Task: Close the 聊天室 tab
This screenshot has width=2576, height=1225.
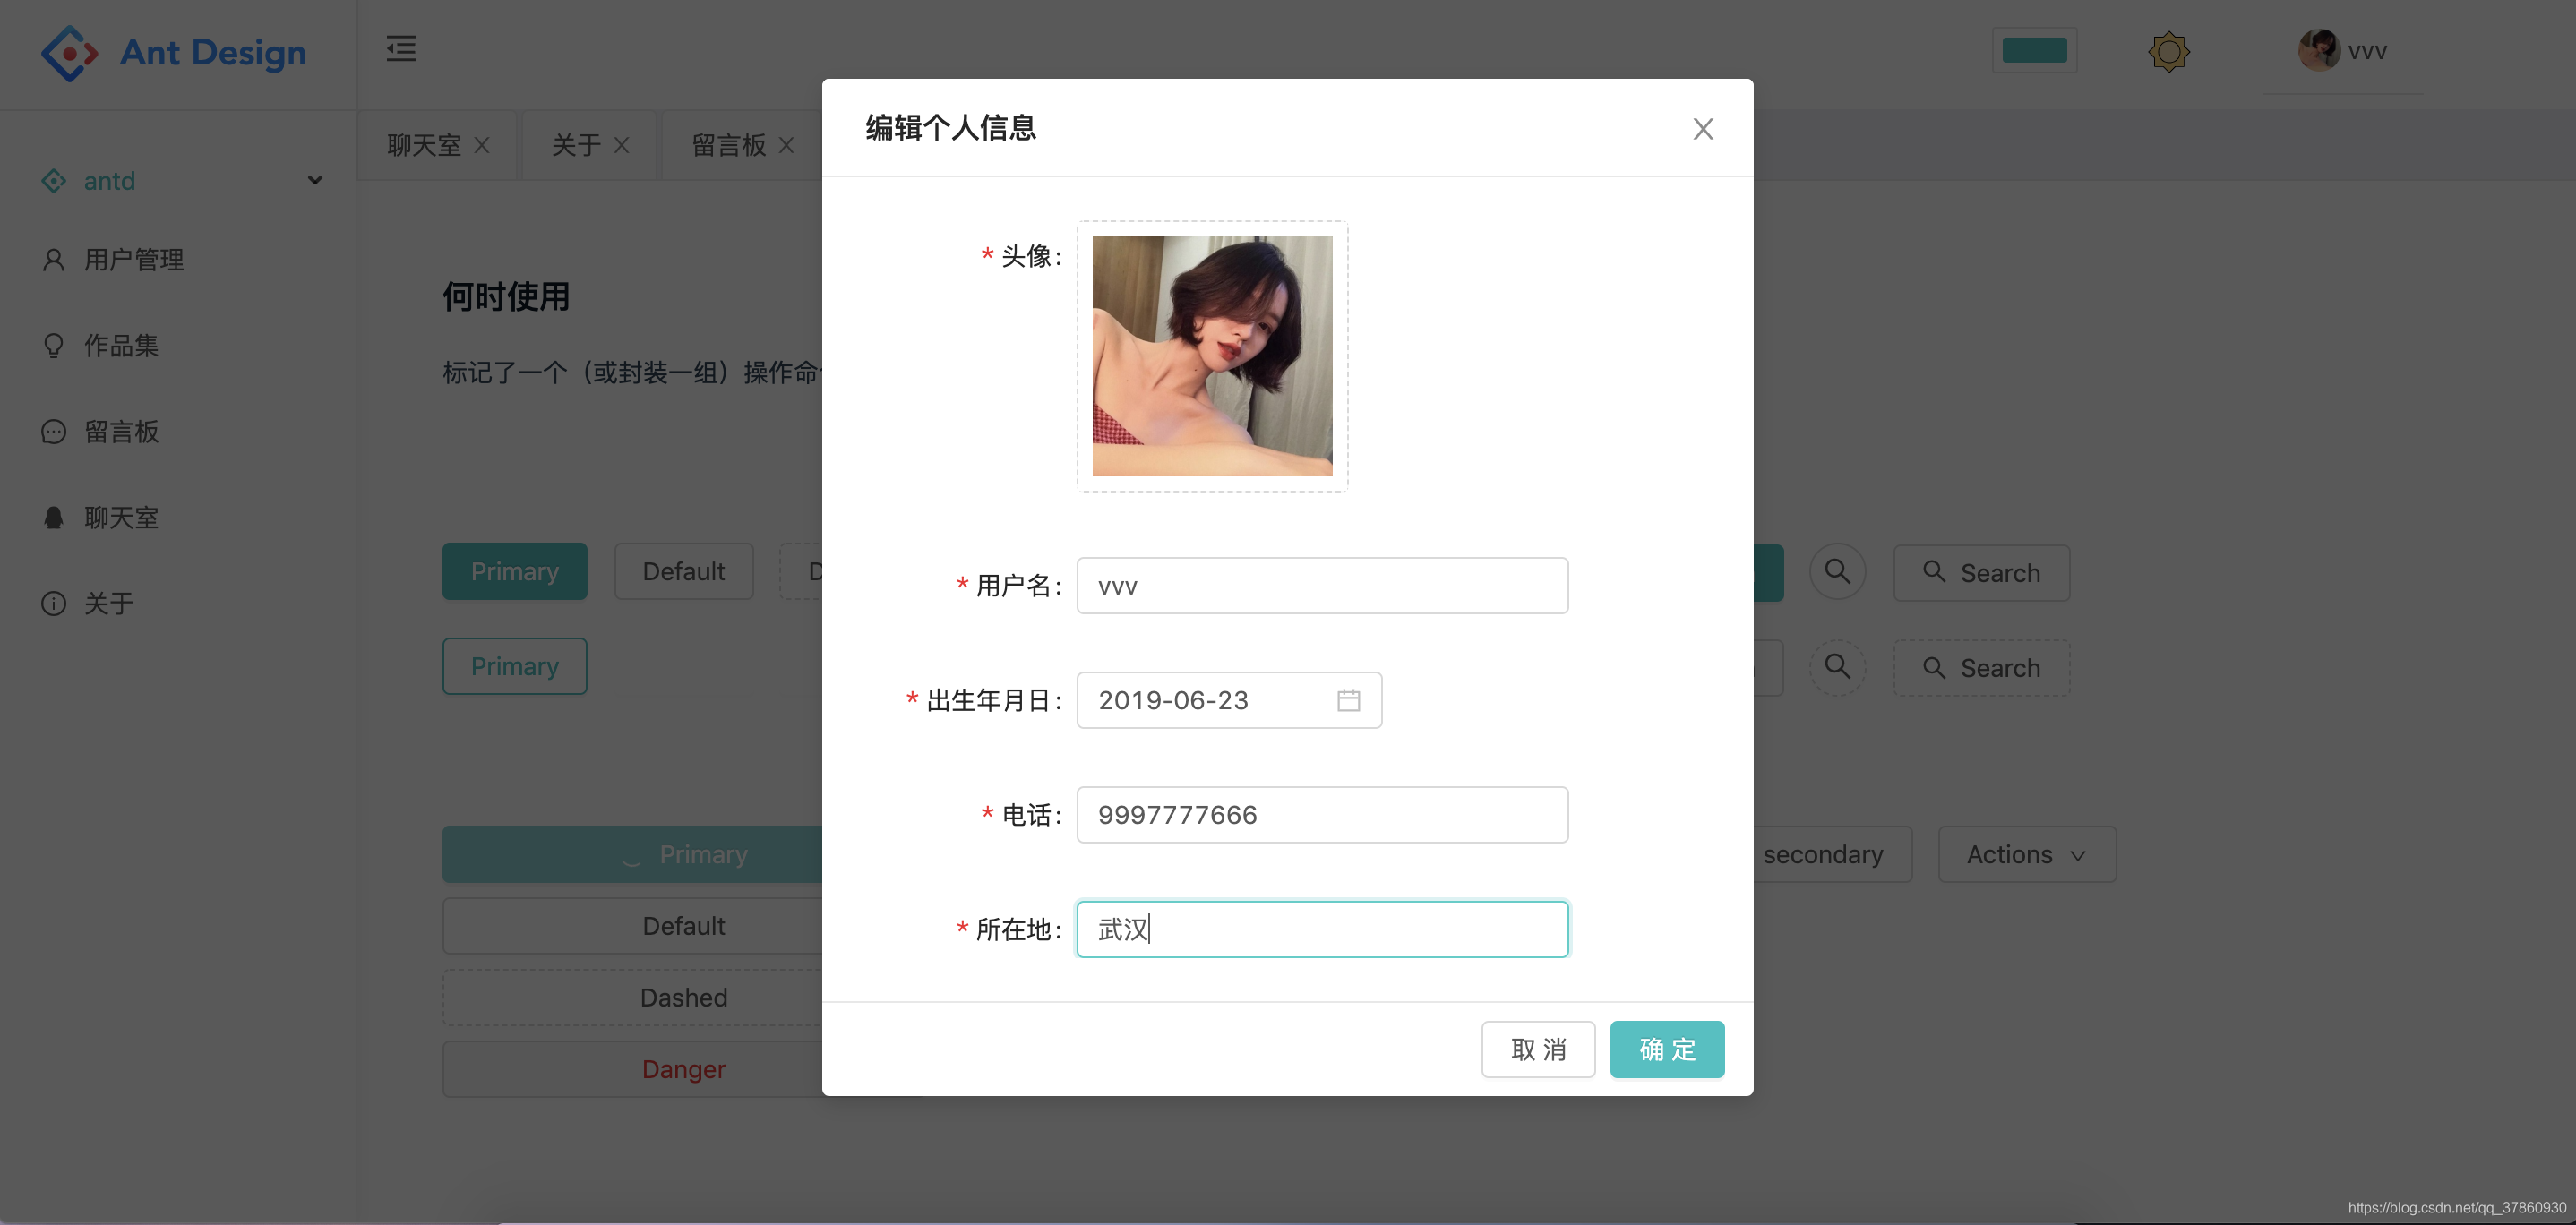Action: 482,145
